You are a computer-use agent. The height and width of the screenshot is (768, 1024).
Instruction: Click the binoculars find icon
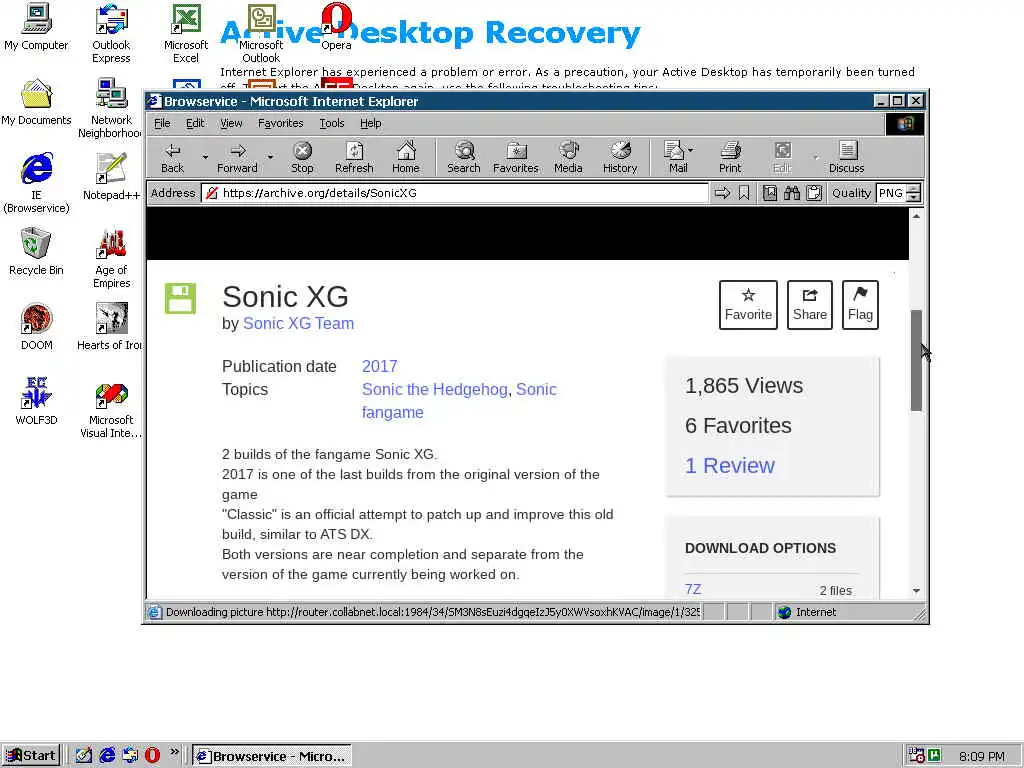point(792,193)
